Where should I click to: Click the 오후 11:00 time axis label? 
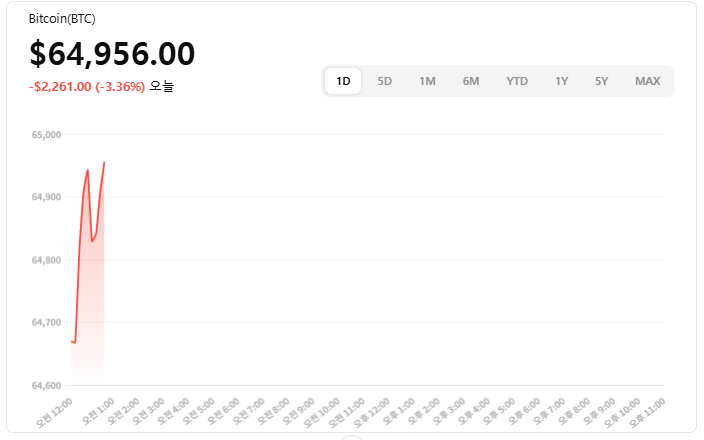646,412
